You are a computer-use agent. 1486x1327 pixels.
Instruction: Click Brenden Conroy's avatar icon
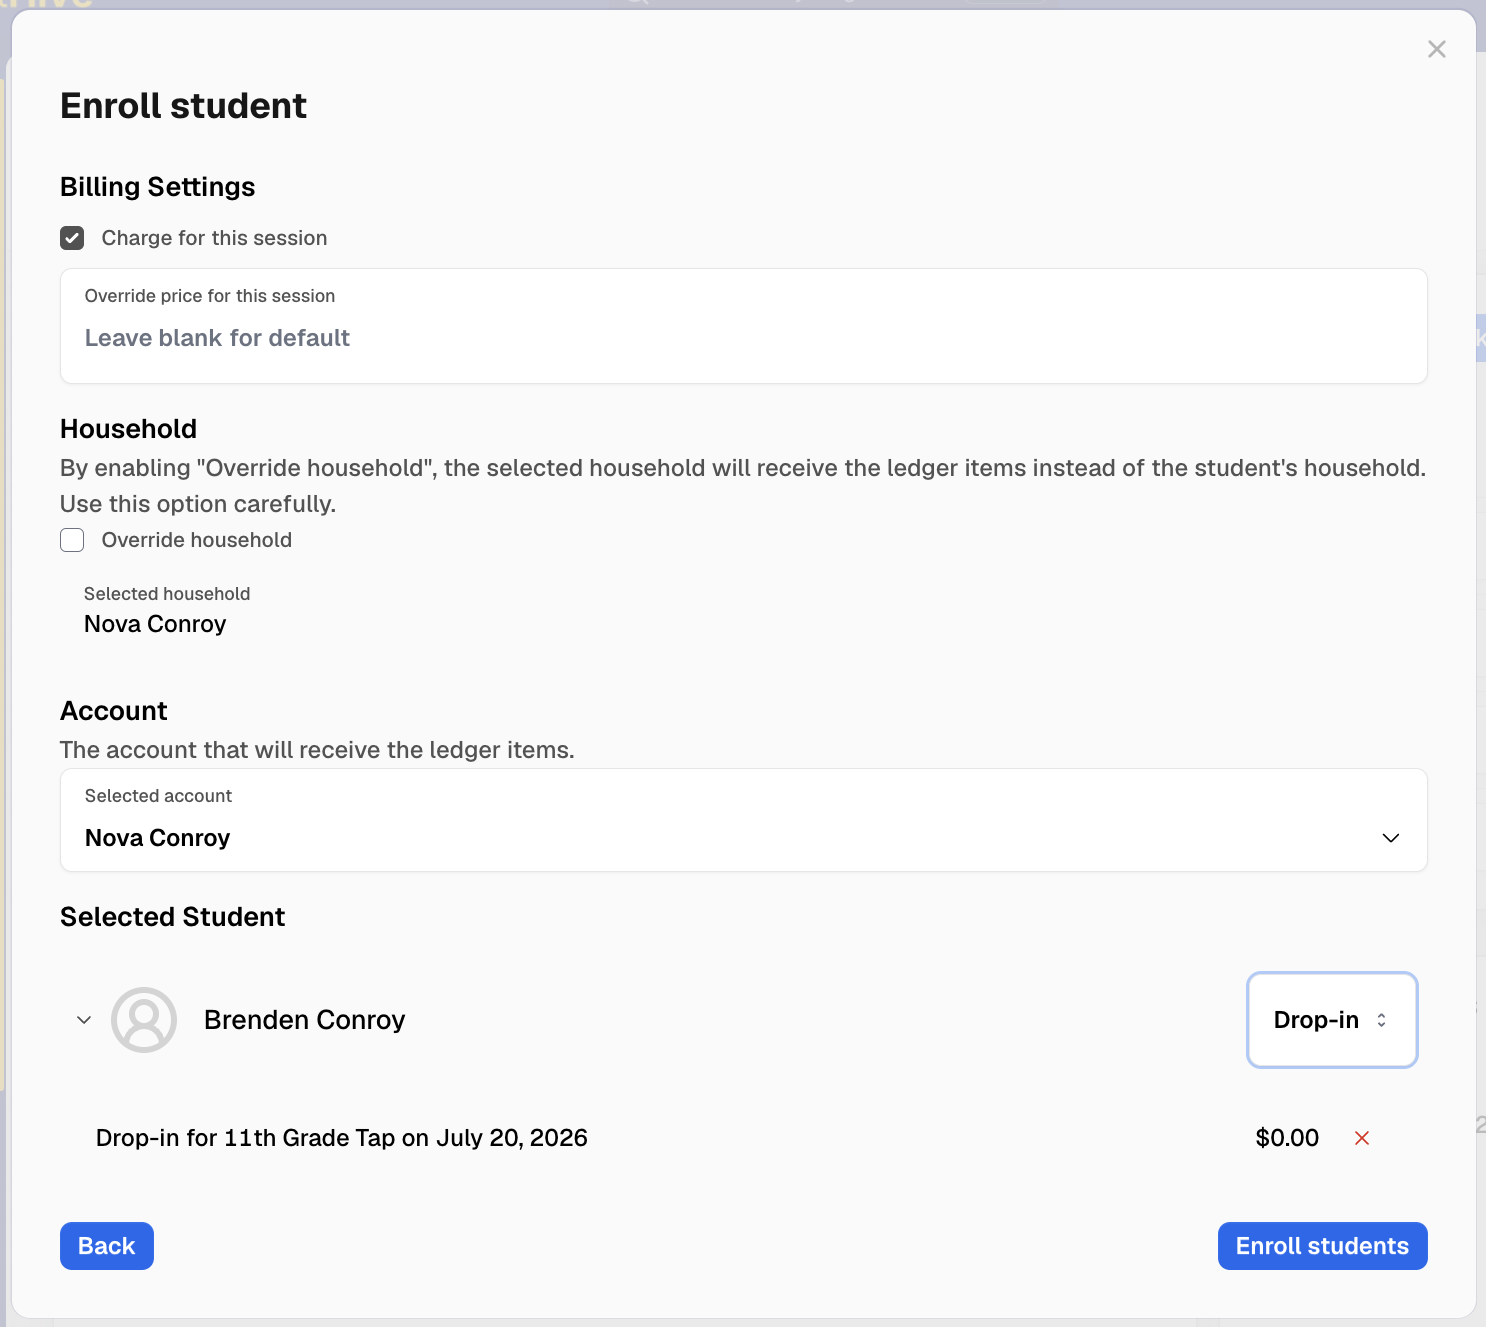tap(144, 1020)
